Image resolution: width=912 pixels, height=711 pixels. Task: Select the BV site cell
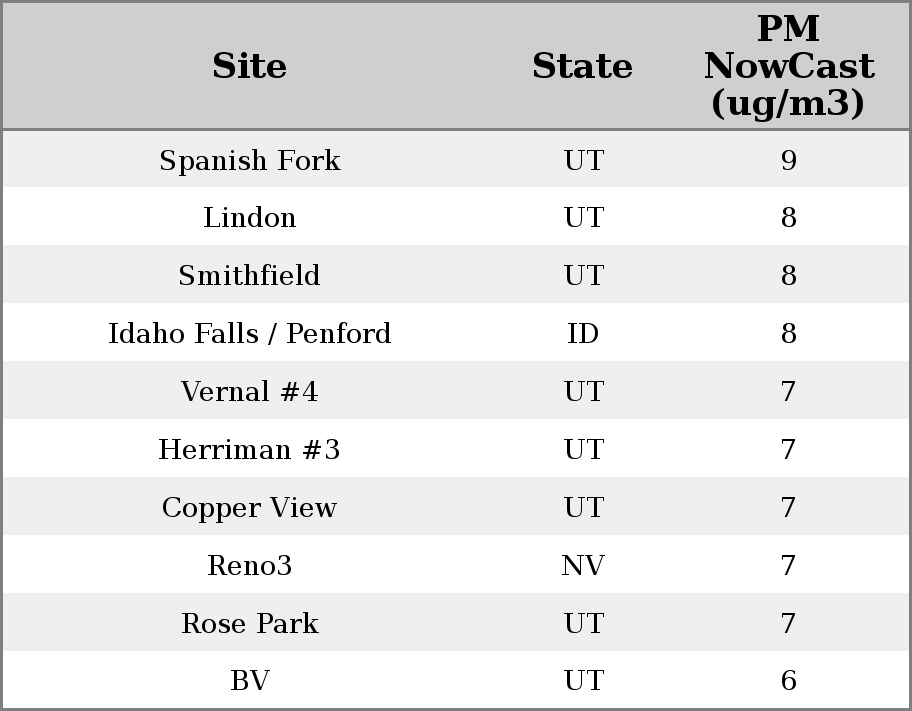coord(249,681)
